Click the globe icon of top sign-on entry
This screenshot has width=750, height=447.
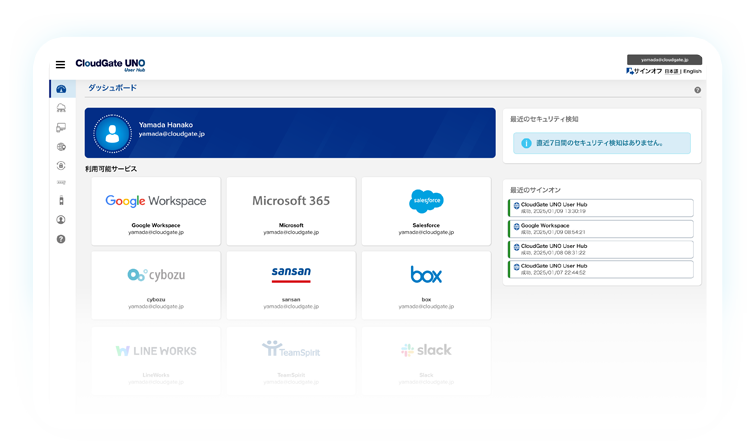[x=517, y=206]
